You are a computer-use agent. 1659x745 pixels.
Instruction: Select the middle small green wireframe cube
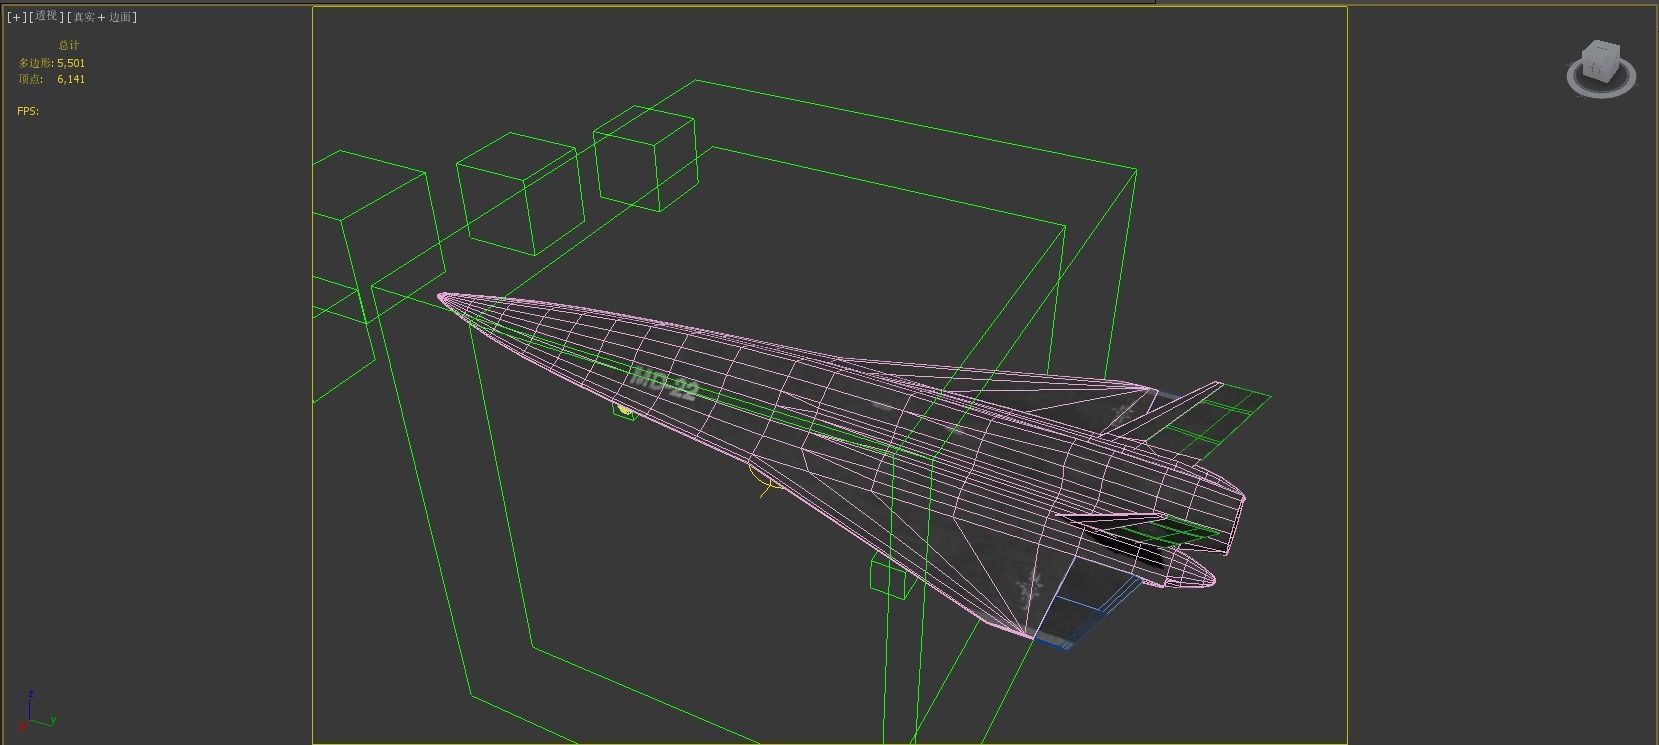click(521, 193)
